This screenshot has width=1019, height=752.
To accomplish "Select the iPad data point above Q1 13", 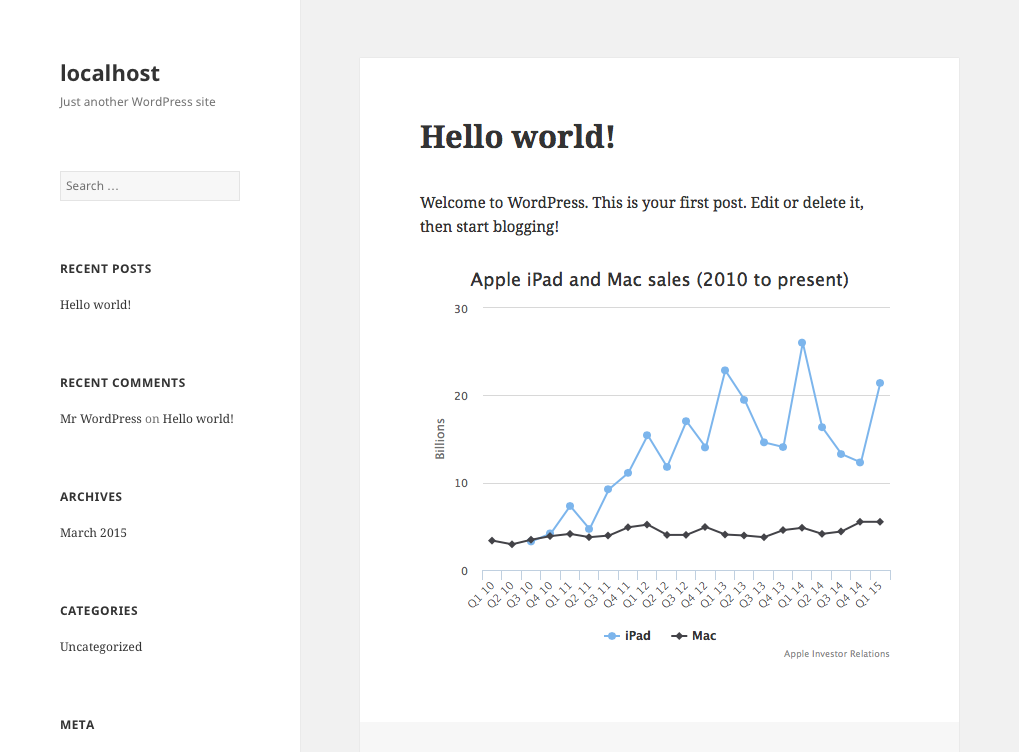I will 725,370.
